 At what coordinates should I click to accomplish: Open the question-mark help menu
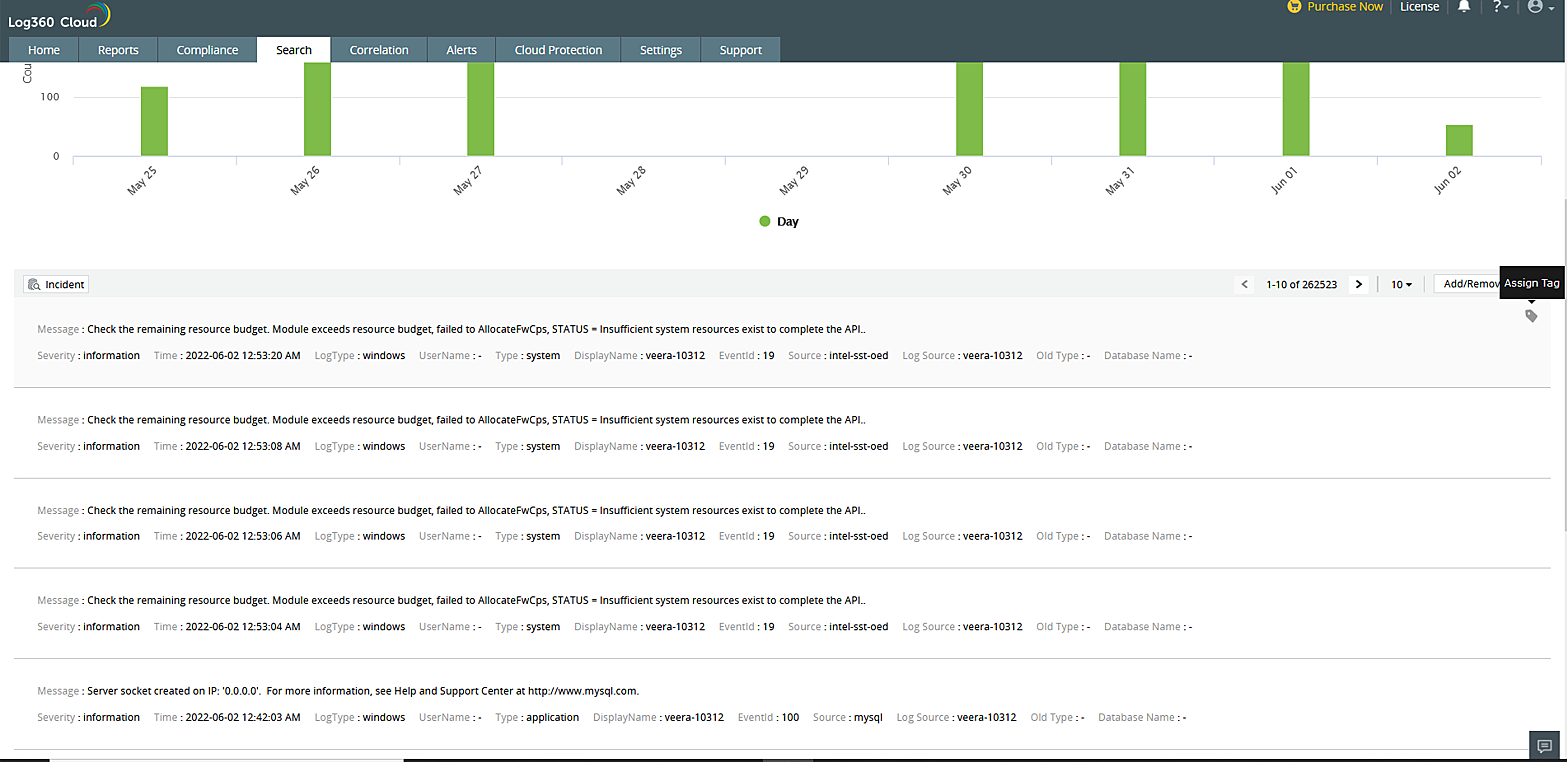click(x=1501, y=7)
